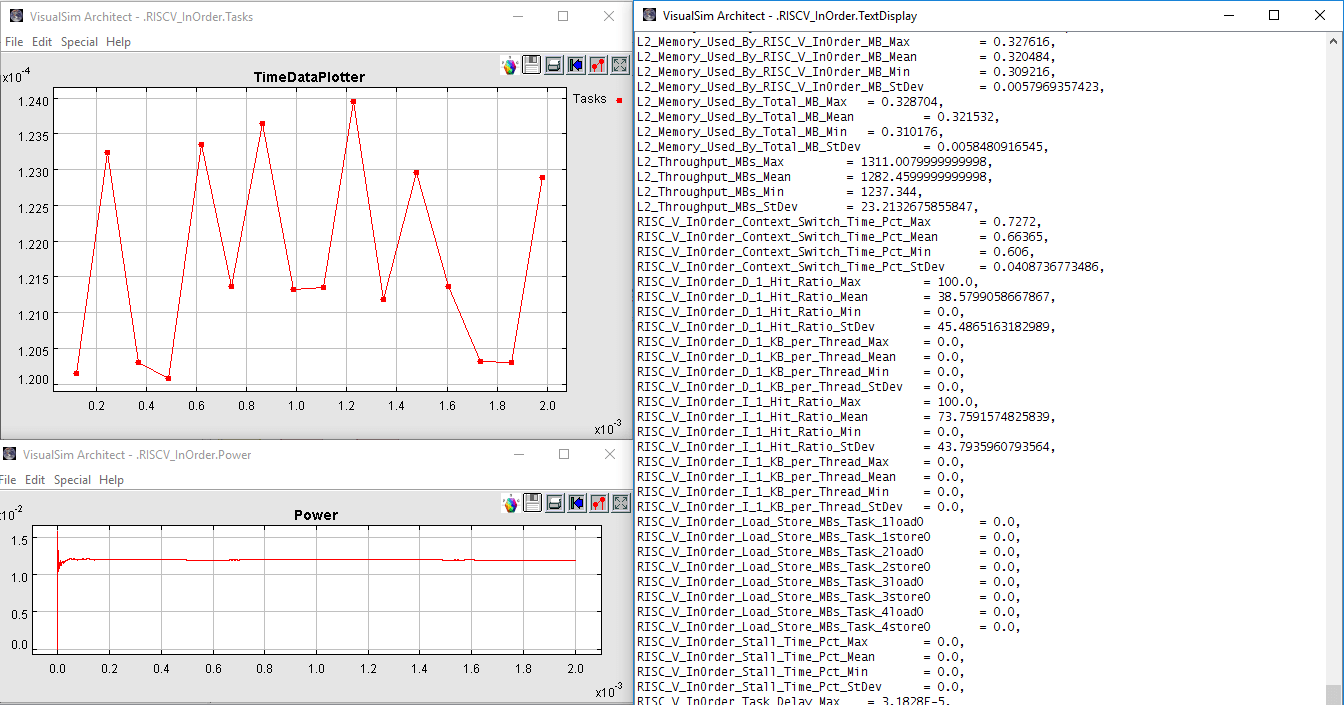1344x705 pixels.
Task: Open plot format settings in the Power window
Action: tap(598, 502)
